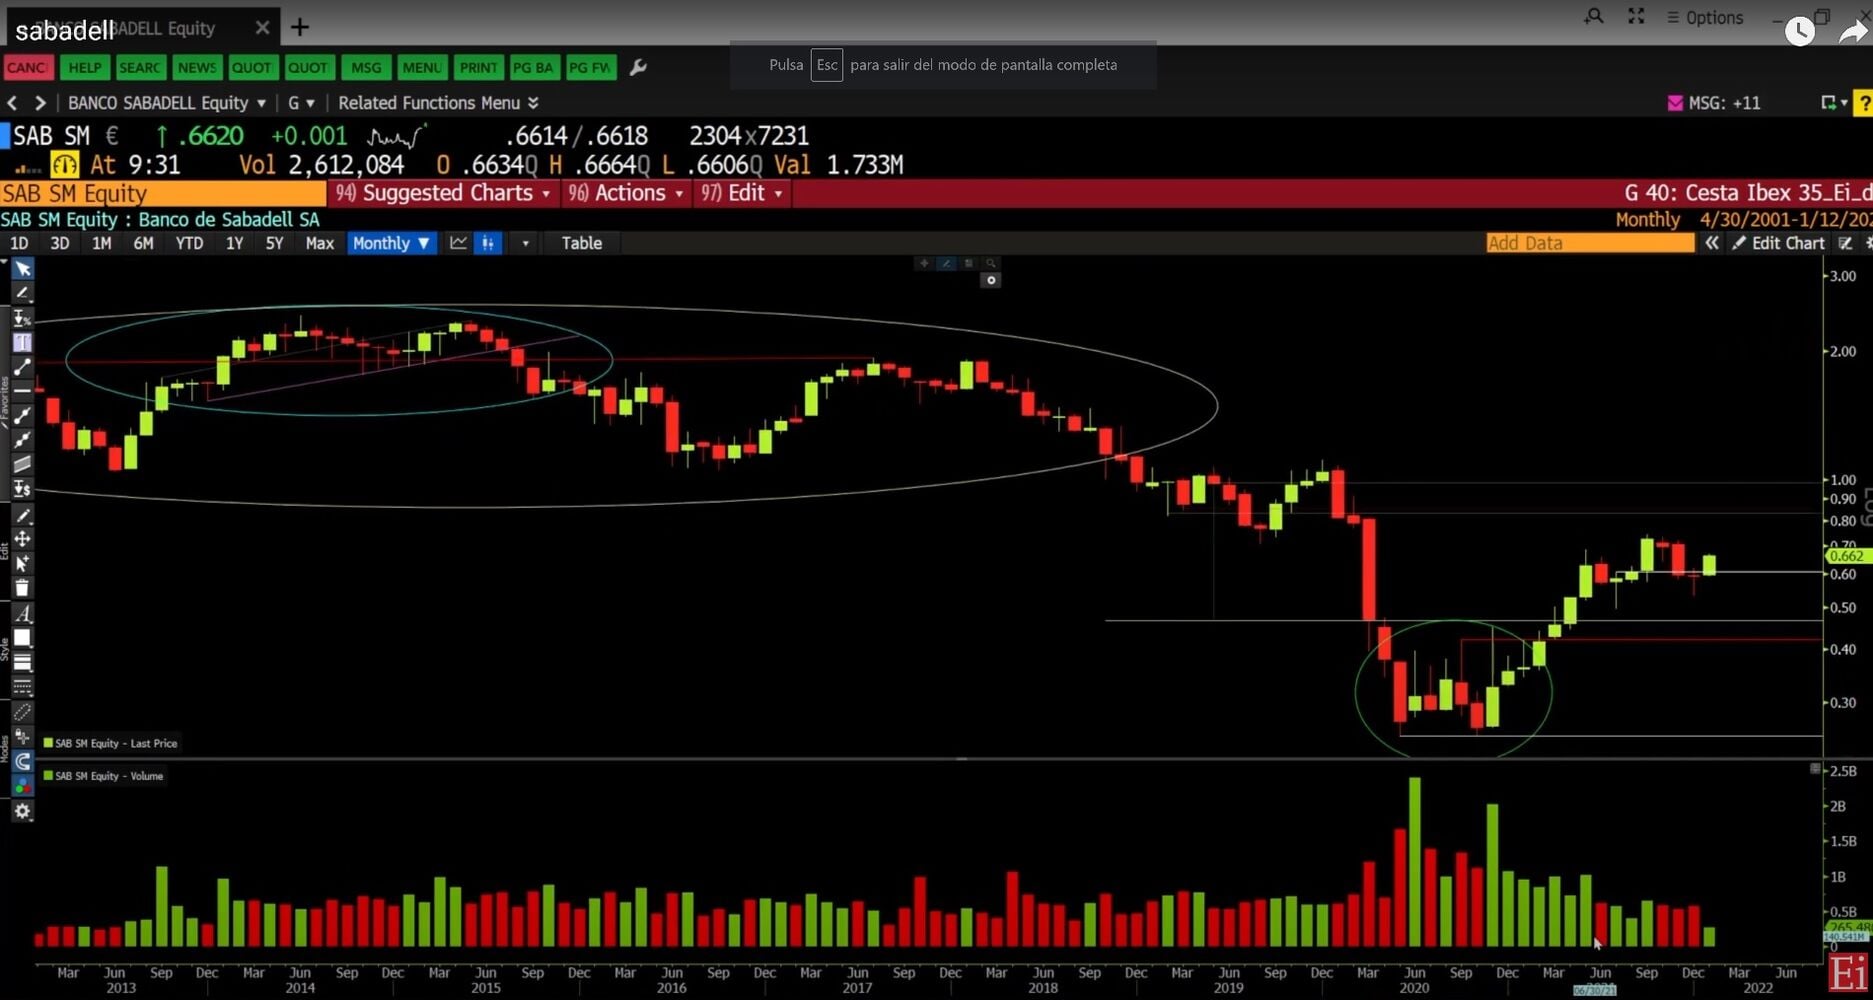
Task: Select the text annotation tool
Action: click(x=22, y=342)
